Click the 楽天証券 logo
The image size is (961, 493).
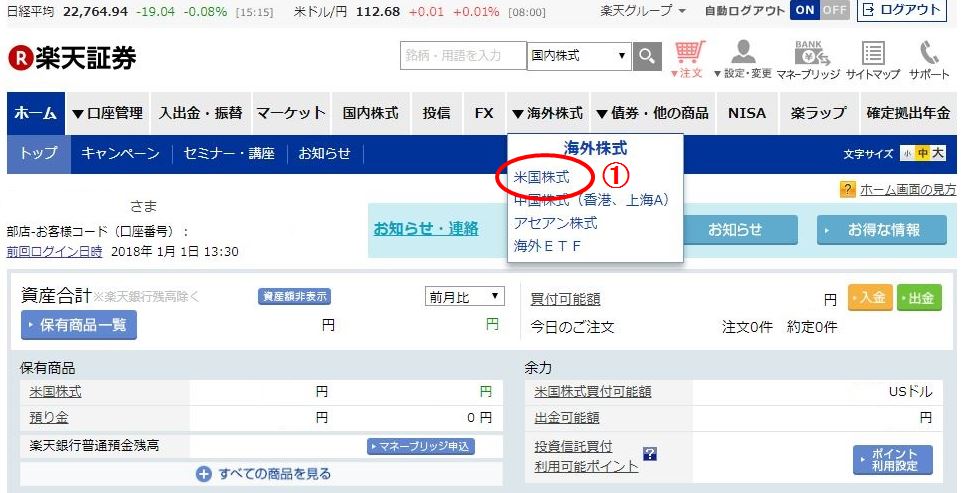tap(72, 58)
